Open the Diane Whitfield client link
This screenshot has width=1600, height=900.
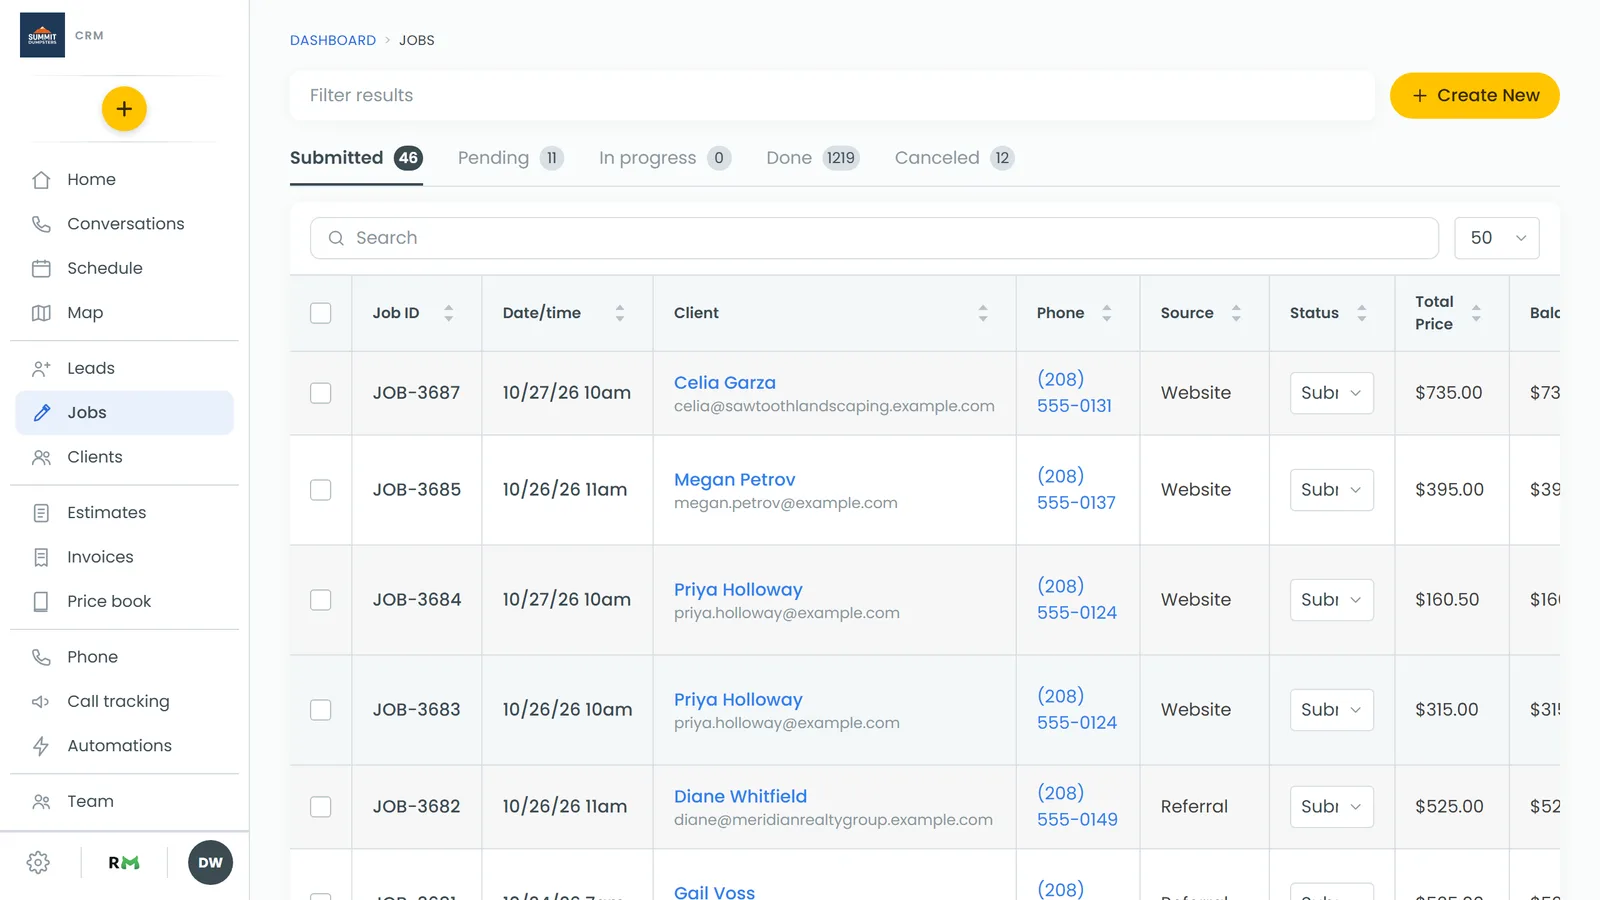[x=740, y=797]
